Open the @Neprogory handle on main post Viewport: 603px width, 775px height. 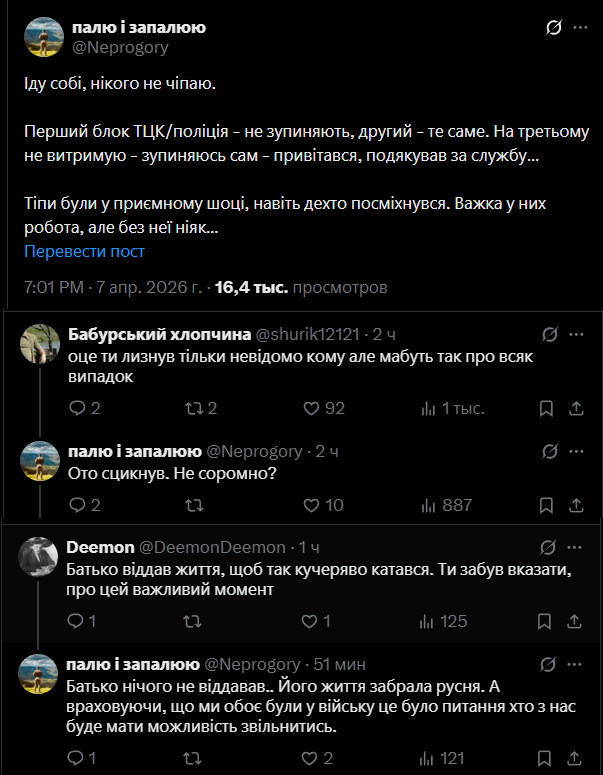pyautogui.click(x=119, y=47)
